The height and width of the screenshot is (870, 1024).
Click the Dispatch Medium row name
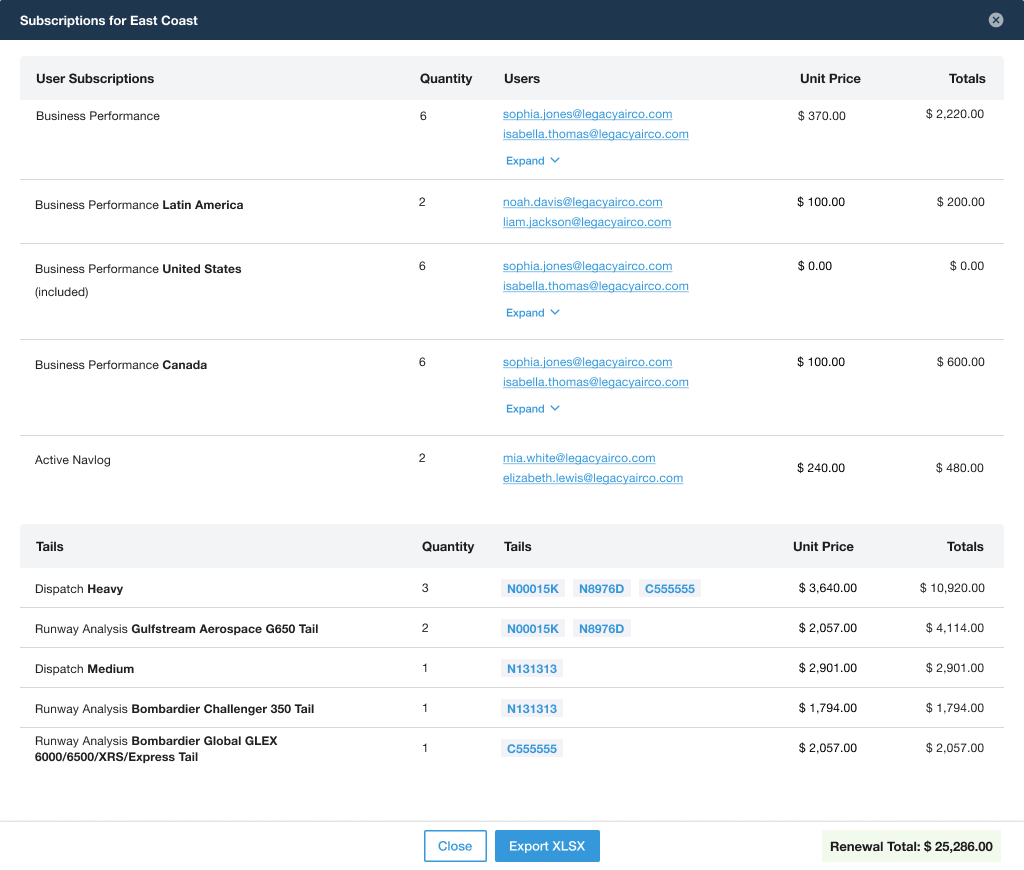[84, 669]
